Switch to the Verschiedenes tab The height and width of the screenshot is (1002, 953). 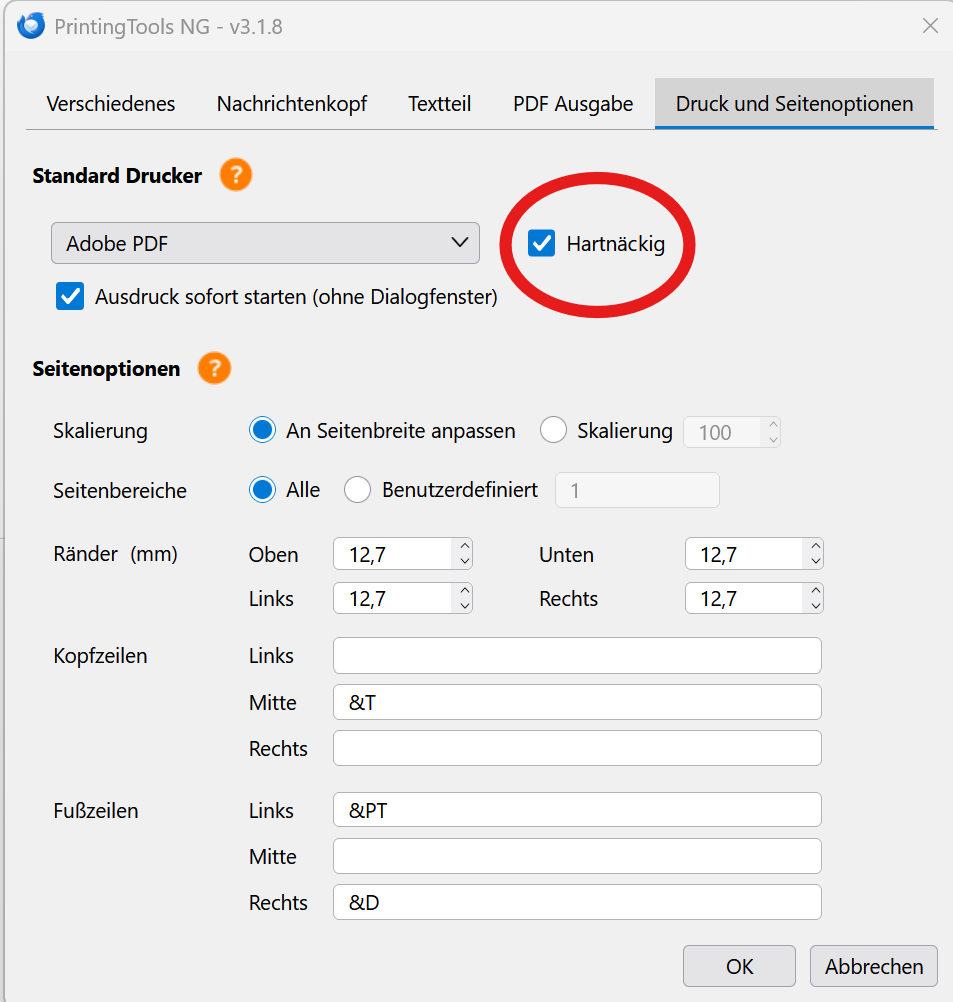(x=111, y=104)
